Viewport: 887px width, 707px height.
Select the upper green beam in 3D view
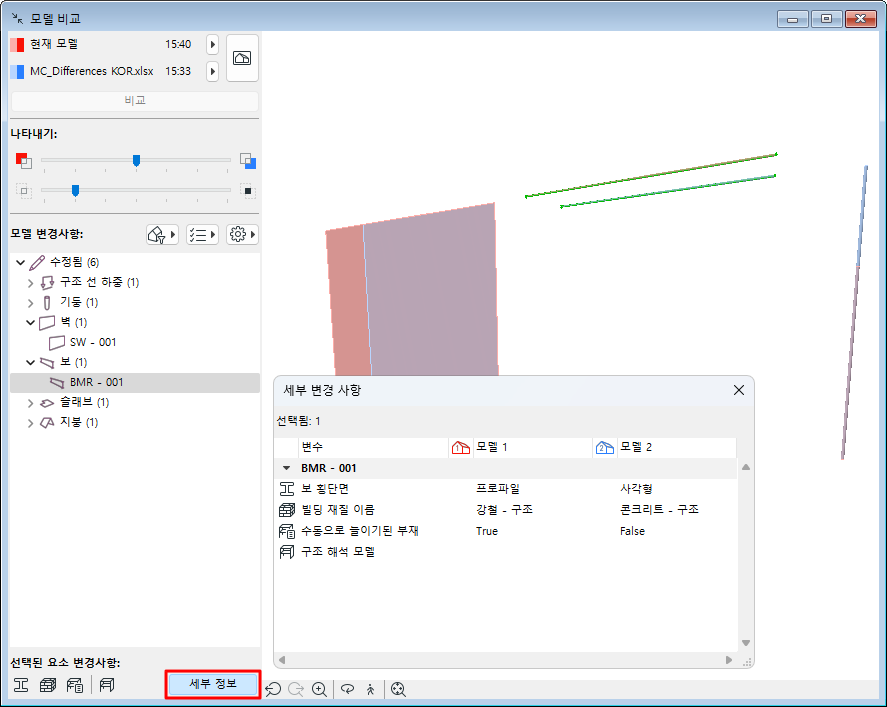point(651,175)
